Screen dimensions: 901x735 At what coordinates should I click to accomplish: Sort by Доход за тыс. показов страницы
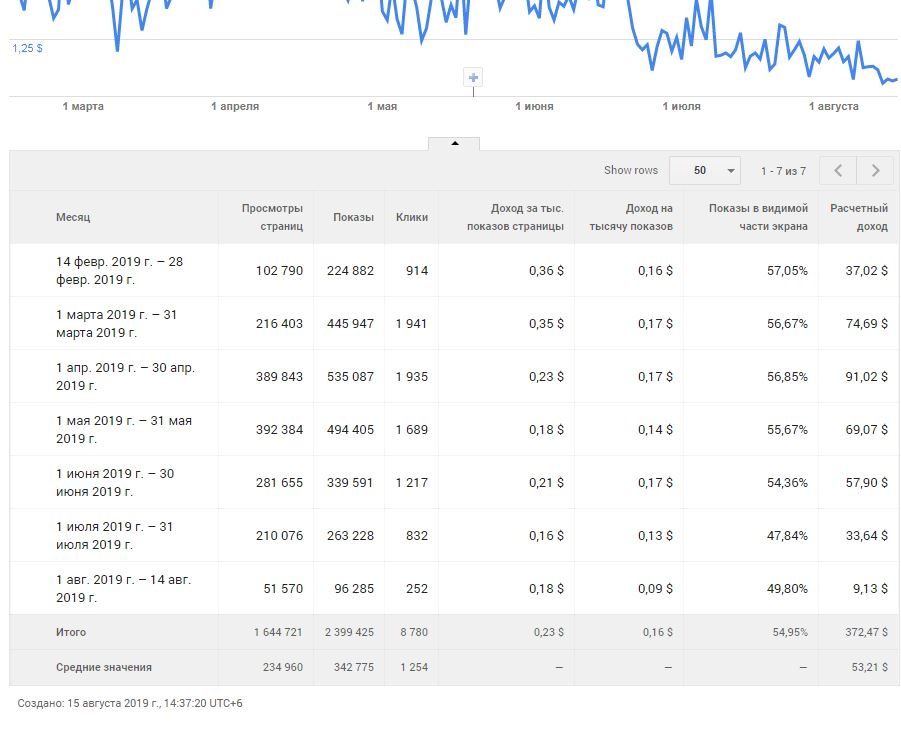click(x=515, y=217)
